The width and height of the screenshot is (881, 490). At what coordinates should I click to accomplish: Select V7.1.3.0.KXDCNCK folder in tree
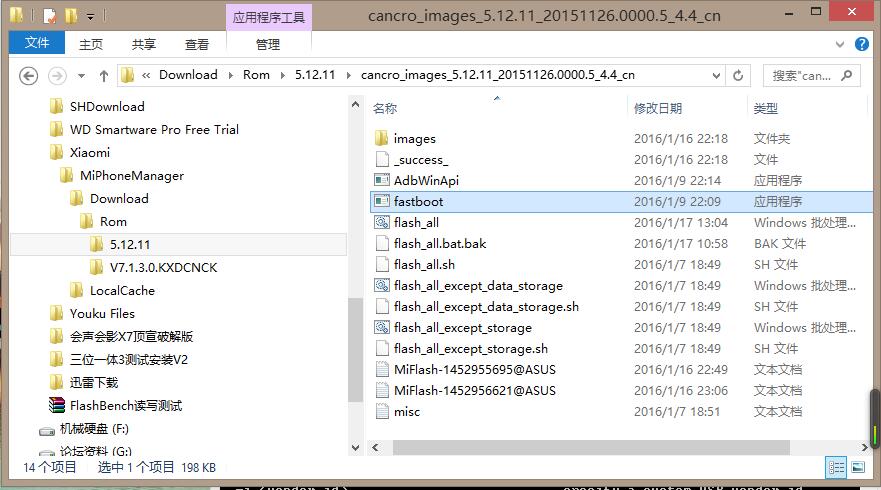tap(163, 267)
